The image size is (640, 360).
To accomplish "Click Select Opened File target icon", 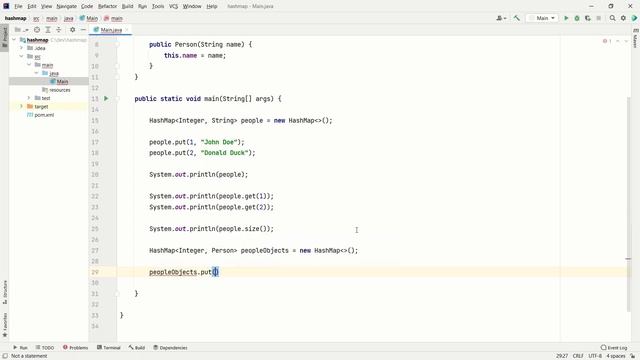I will pyautogui.click(x=37, y=30).
